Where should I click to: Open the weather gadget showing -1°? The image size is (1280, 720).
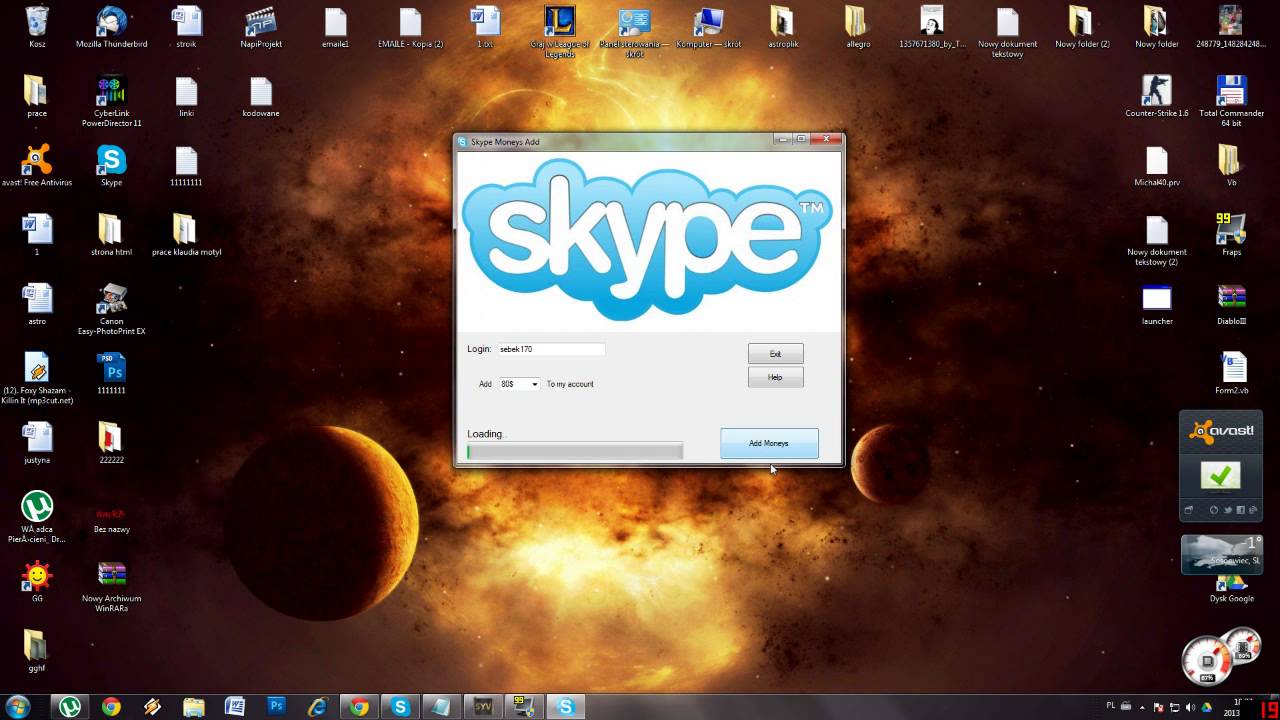(x=1222, y=555)
